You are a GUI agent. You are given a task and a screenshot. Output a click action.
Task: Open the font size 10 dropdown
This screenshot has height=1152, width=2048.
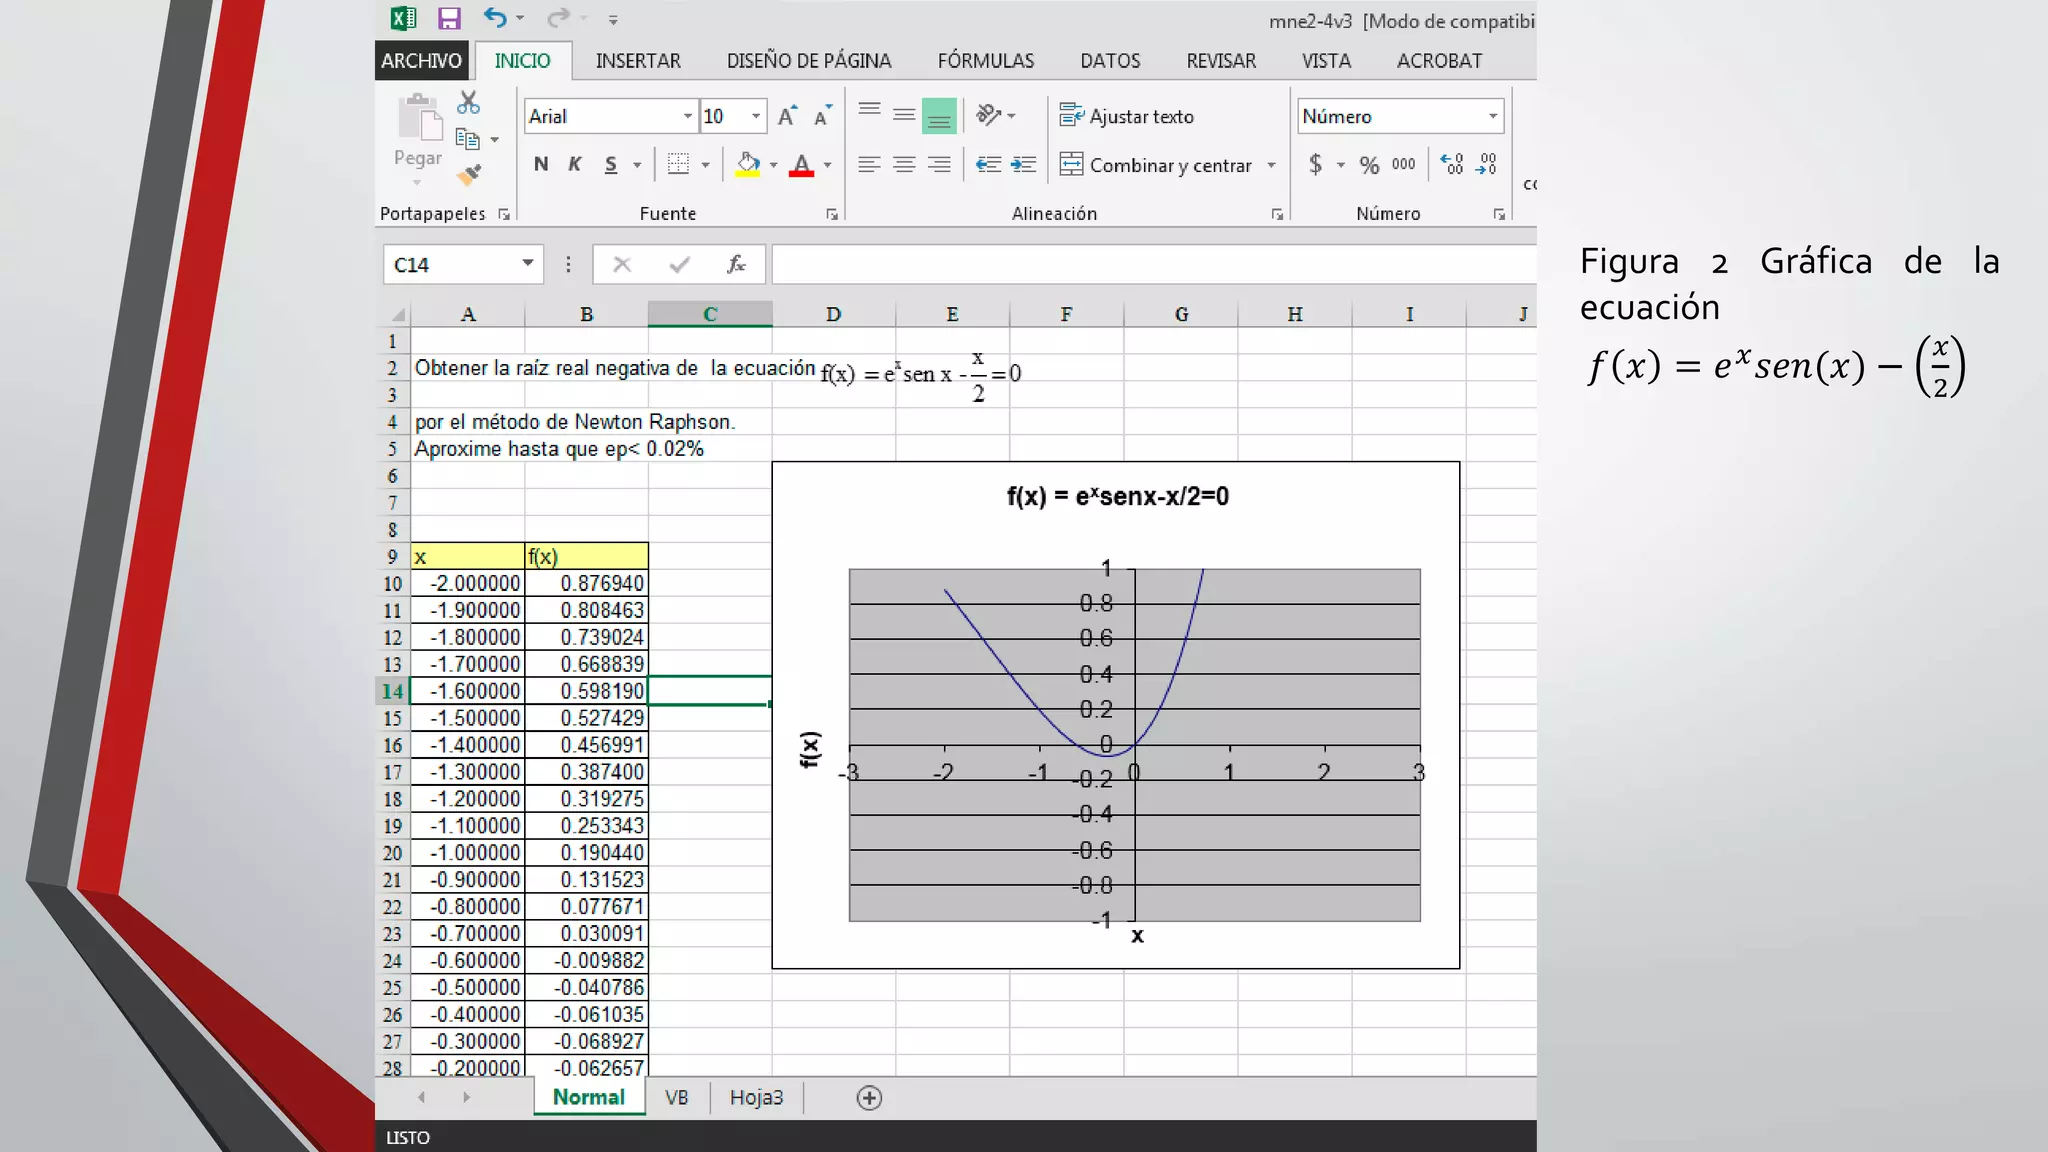tap(756, 116)
